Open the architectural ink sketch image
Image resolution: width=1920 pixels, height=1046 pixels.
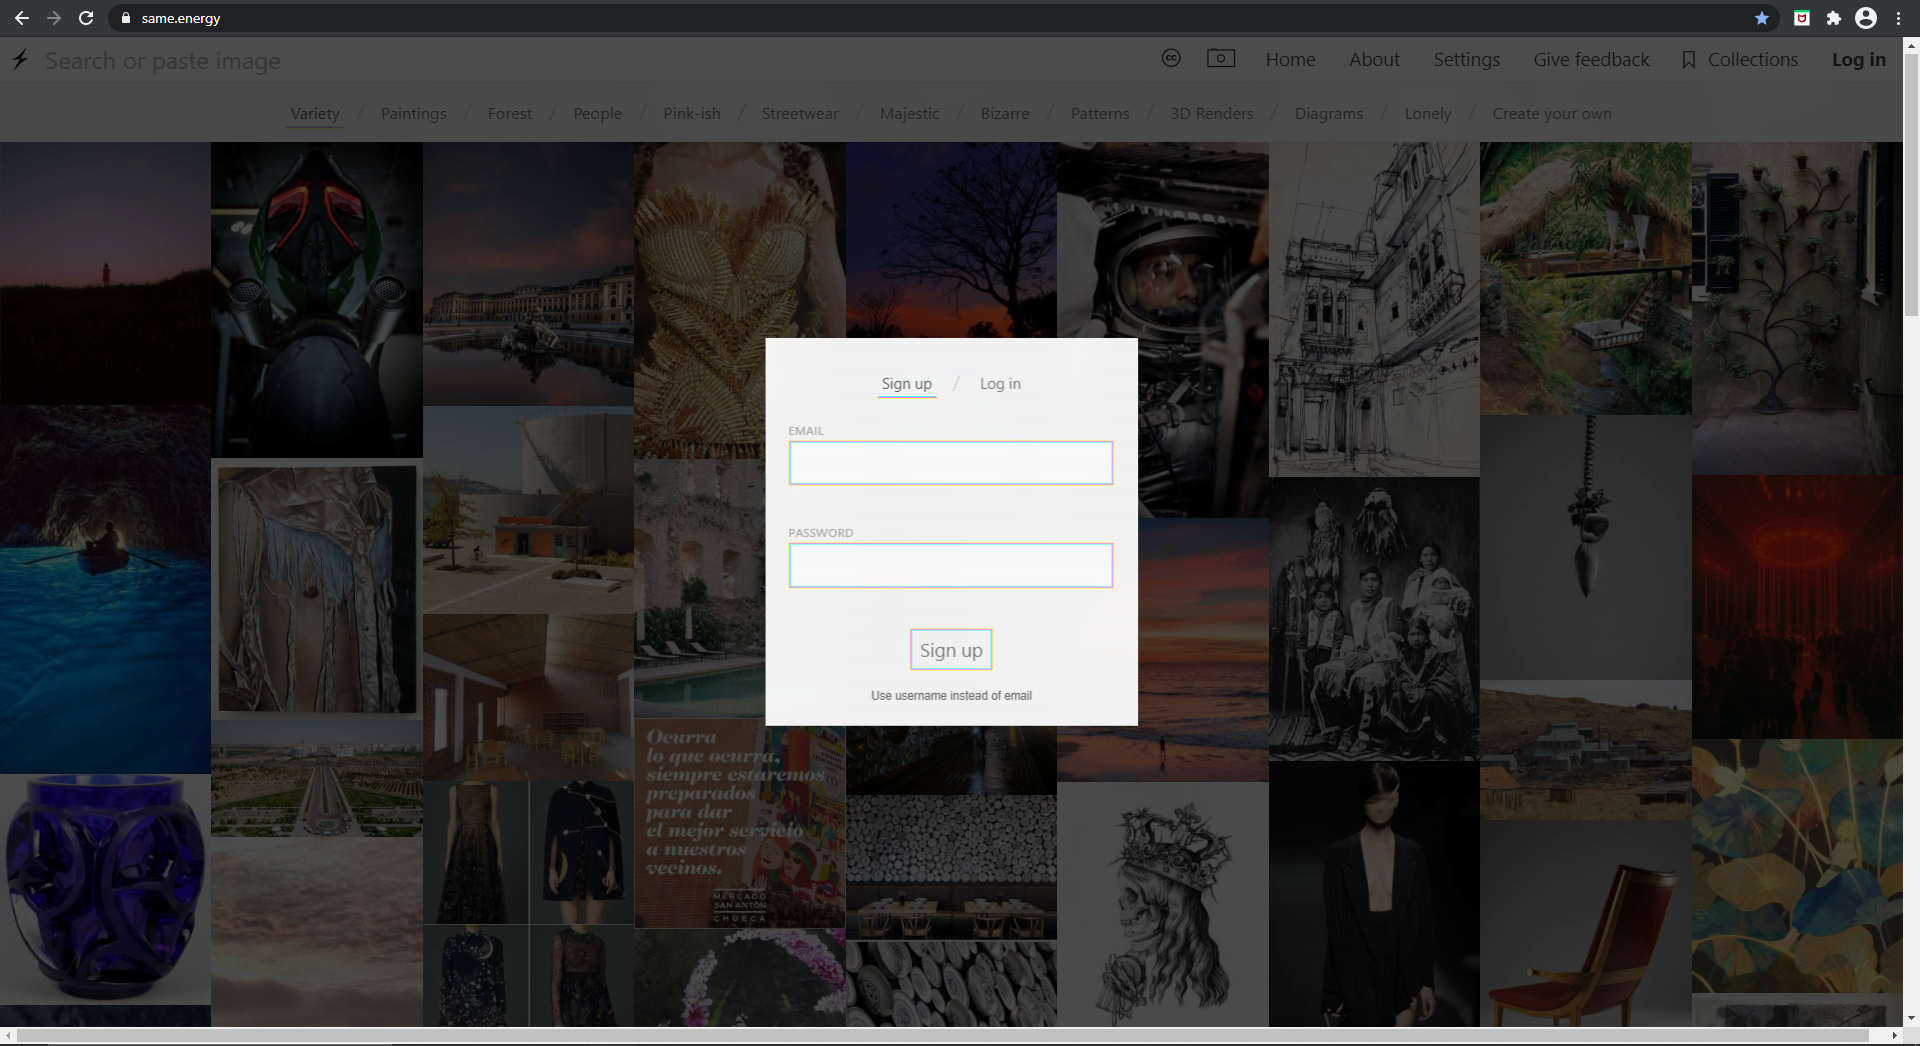(1374, 309)
